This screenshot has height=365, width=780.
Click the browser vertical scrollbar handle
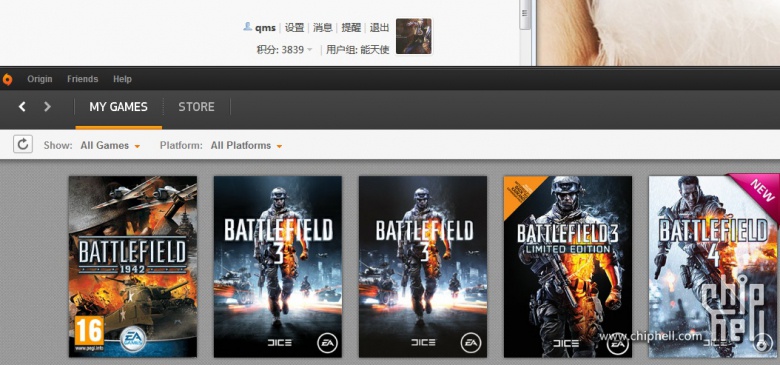tap(525, 15)
